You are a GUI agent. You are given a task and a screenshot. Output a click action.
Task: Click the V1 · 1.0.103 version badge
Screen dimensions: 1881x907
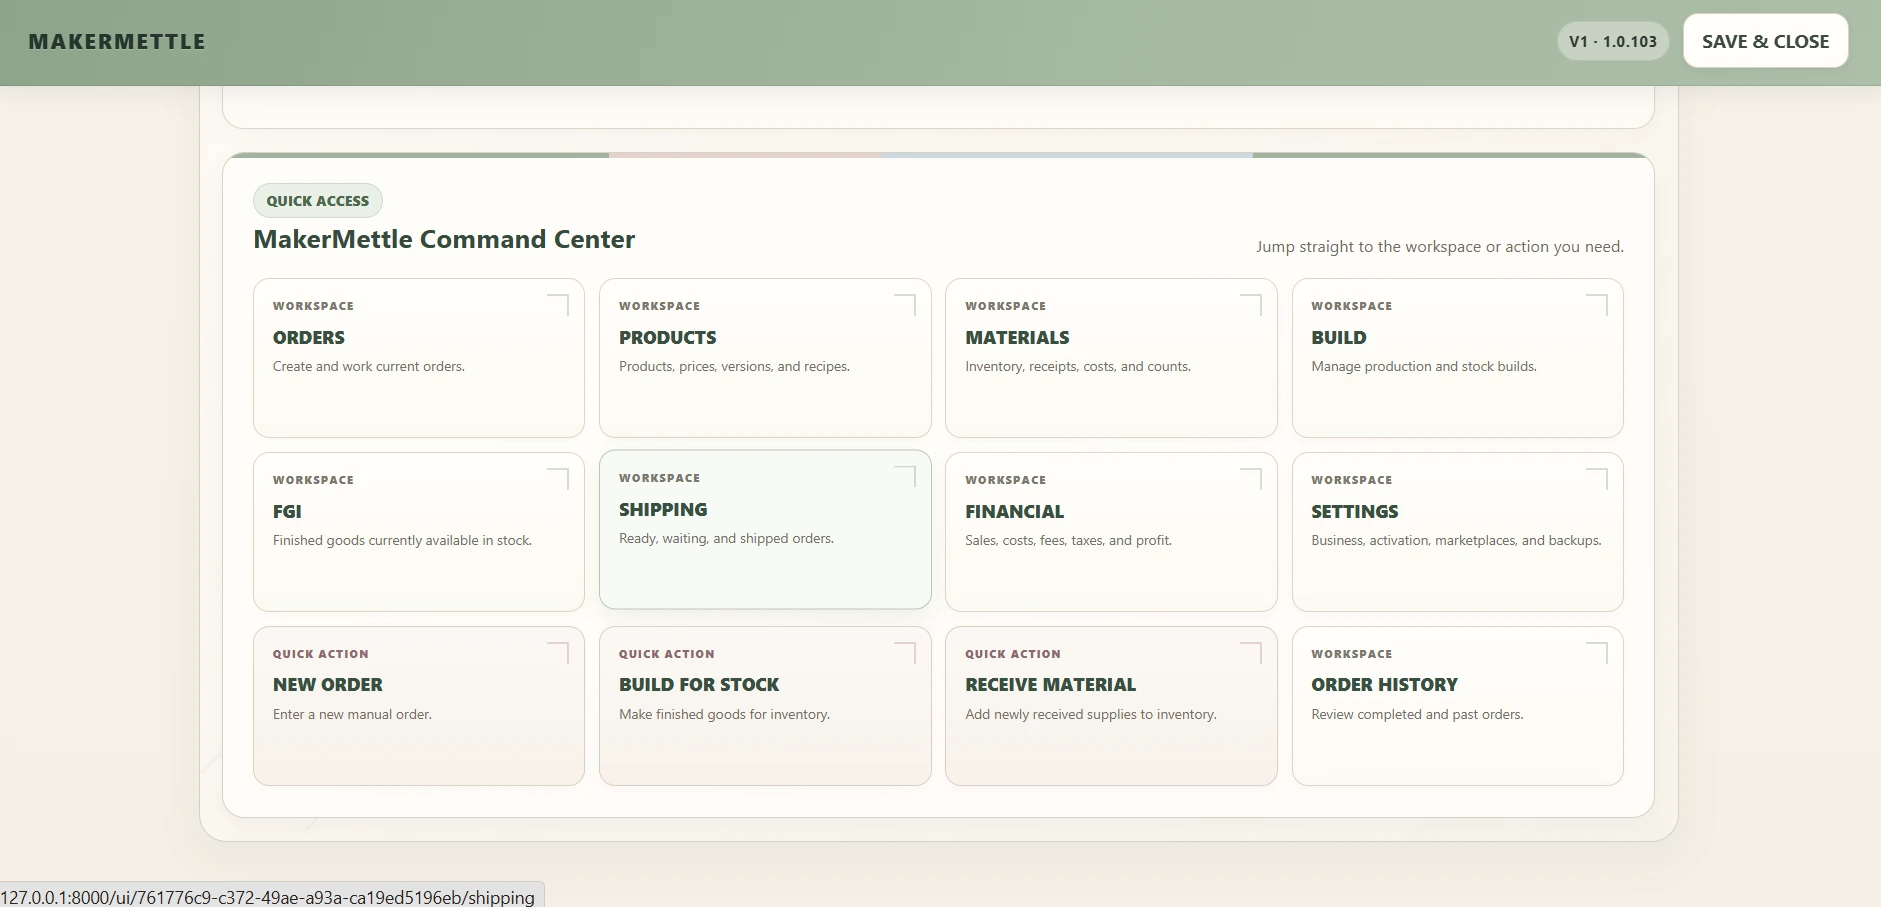point(1613,41)
